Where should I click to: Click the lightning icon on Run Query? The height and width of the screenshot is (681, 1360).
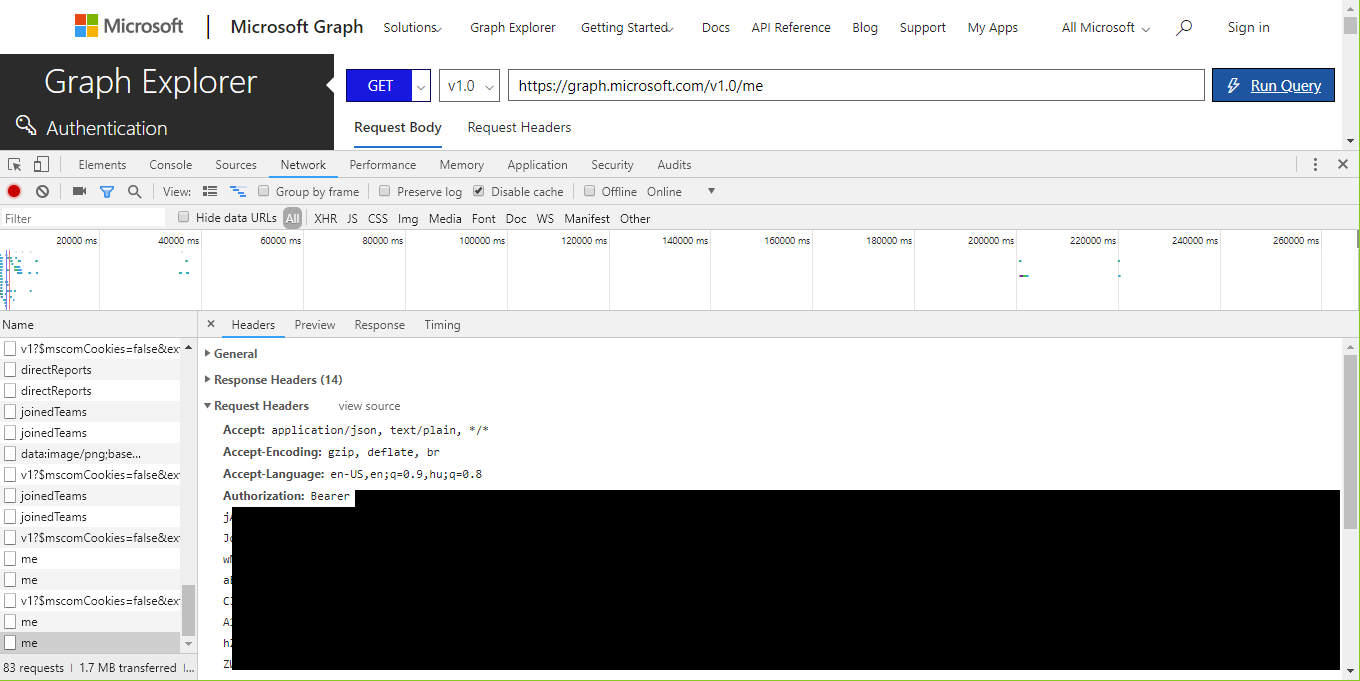coord(1233,86)
